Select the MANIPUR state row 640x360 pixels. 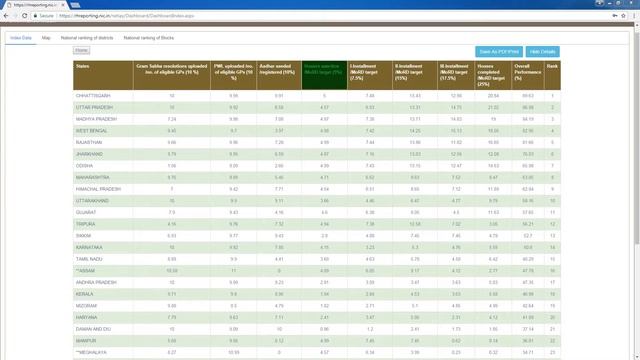317,341
